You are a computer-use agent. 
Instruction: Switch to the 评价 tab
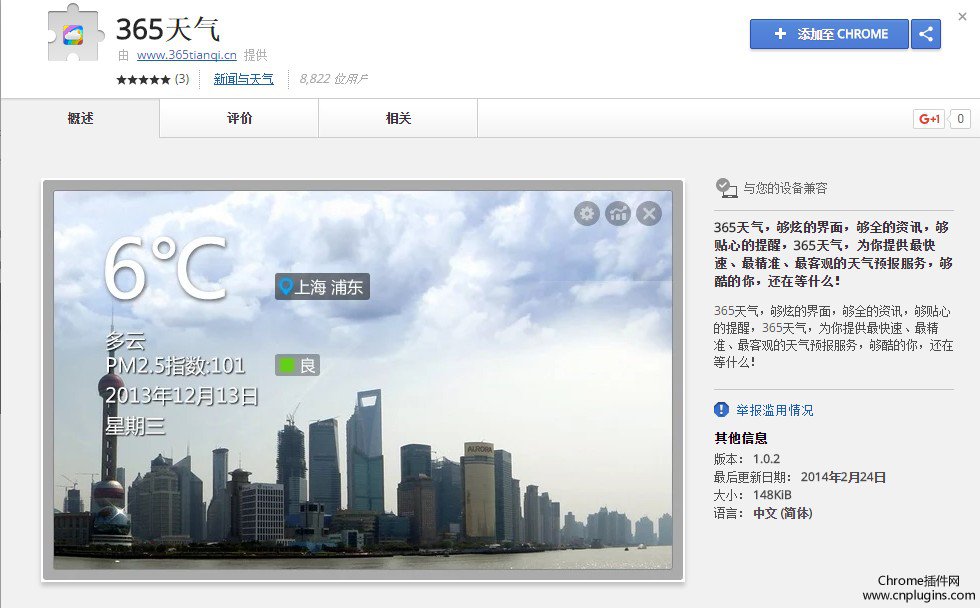point(239,118)
